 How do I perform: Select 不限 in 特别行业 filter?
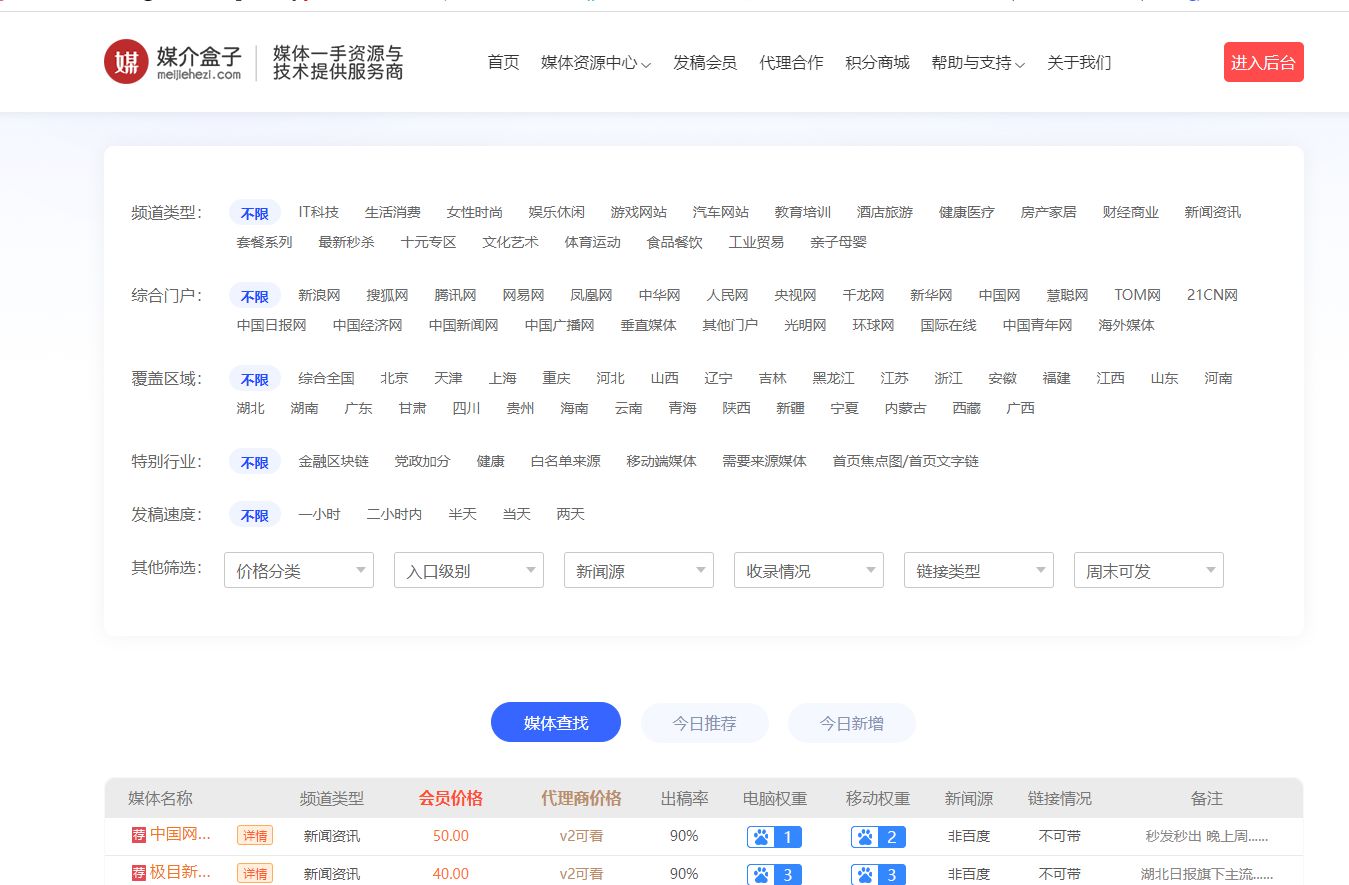[x=254, y=462]
